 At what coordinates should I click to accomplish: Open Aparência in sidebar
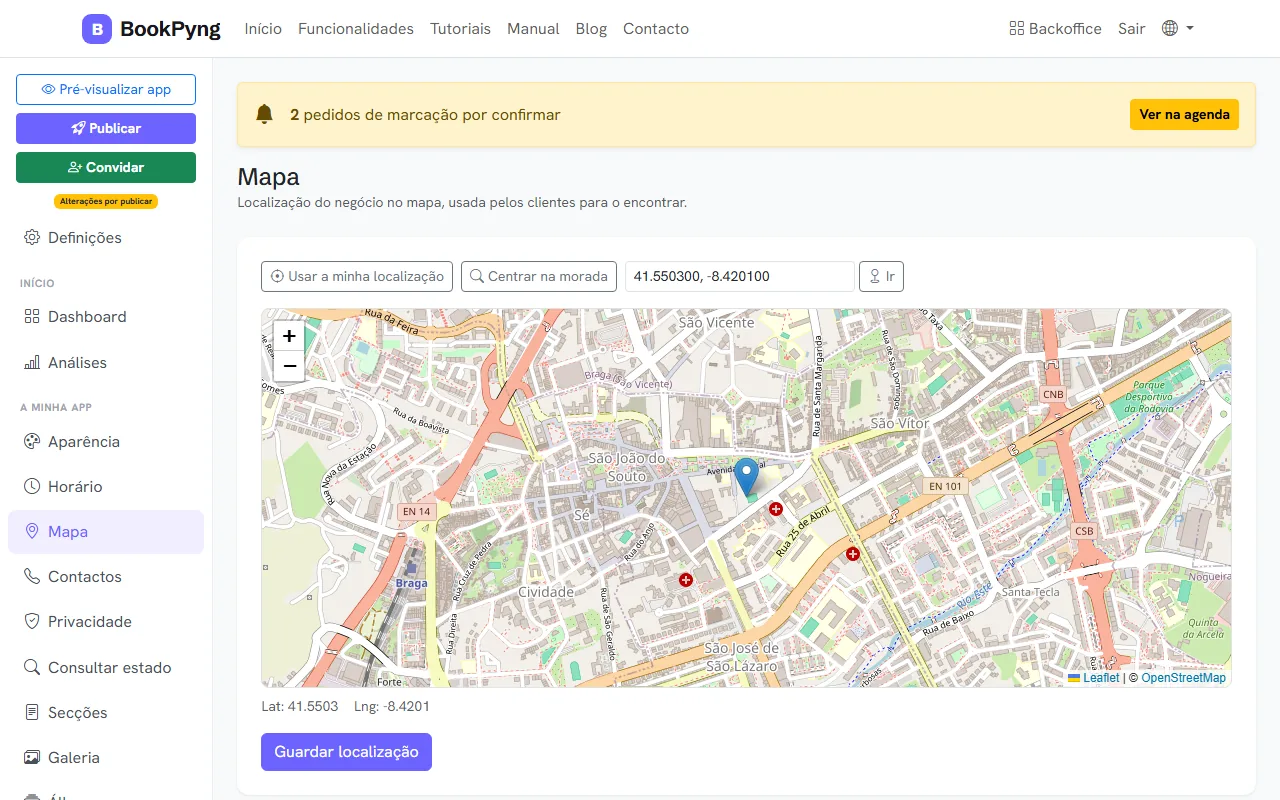[106, 442]
